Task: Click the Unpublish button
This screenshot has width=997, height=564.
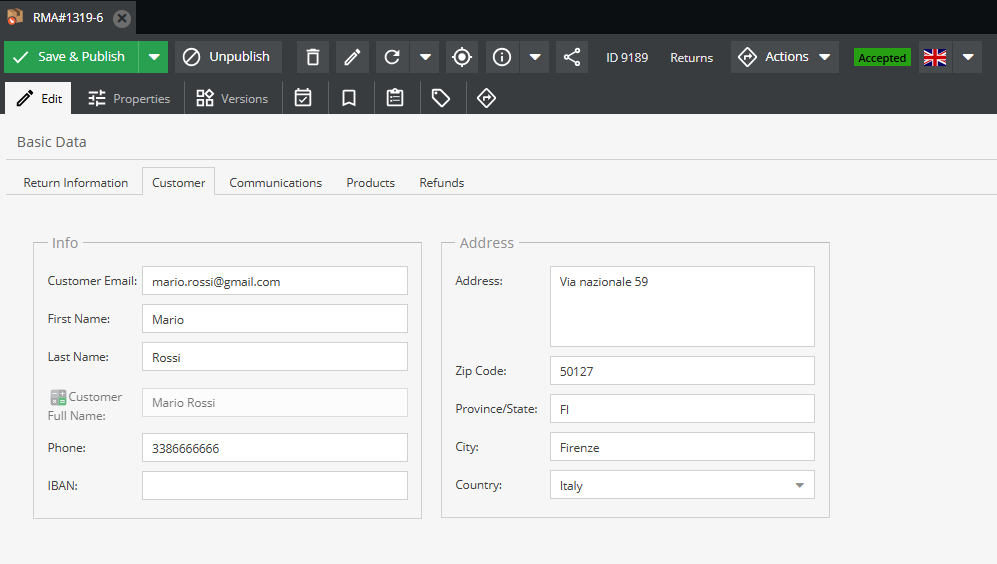Action: pos(228,57)
